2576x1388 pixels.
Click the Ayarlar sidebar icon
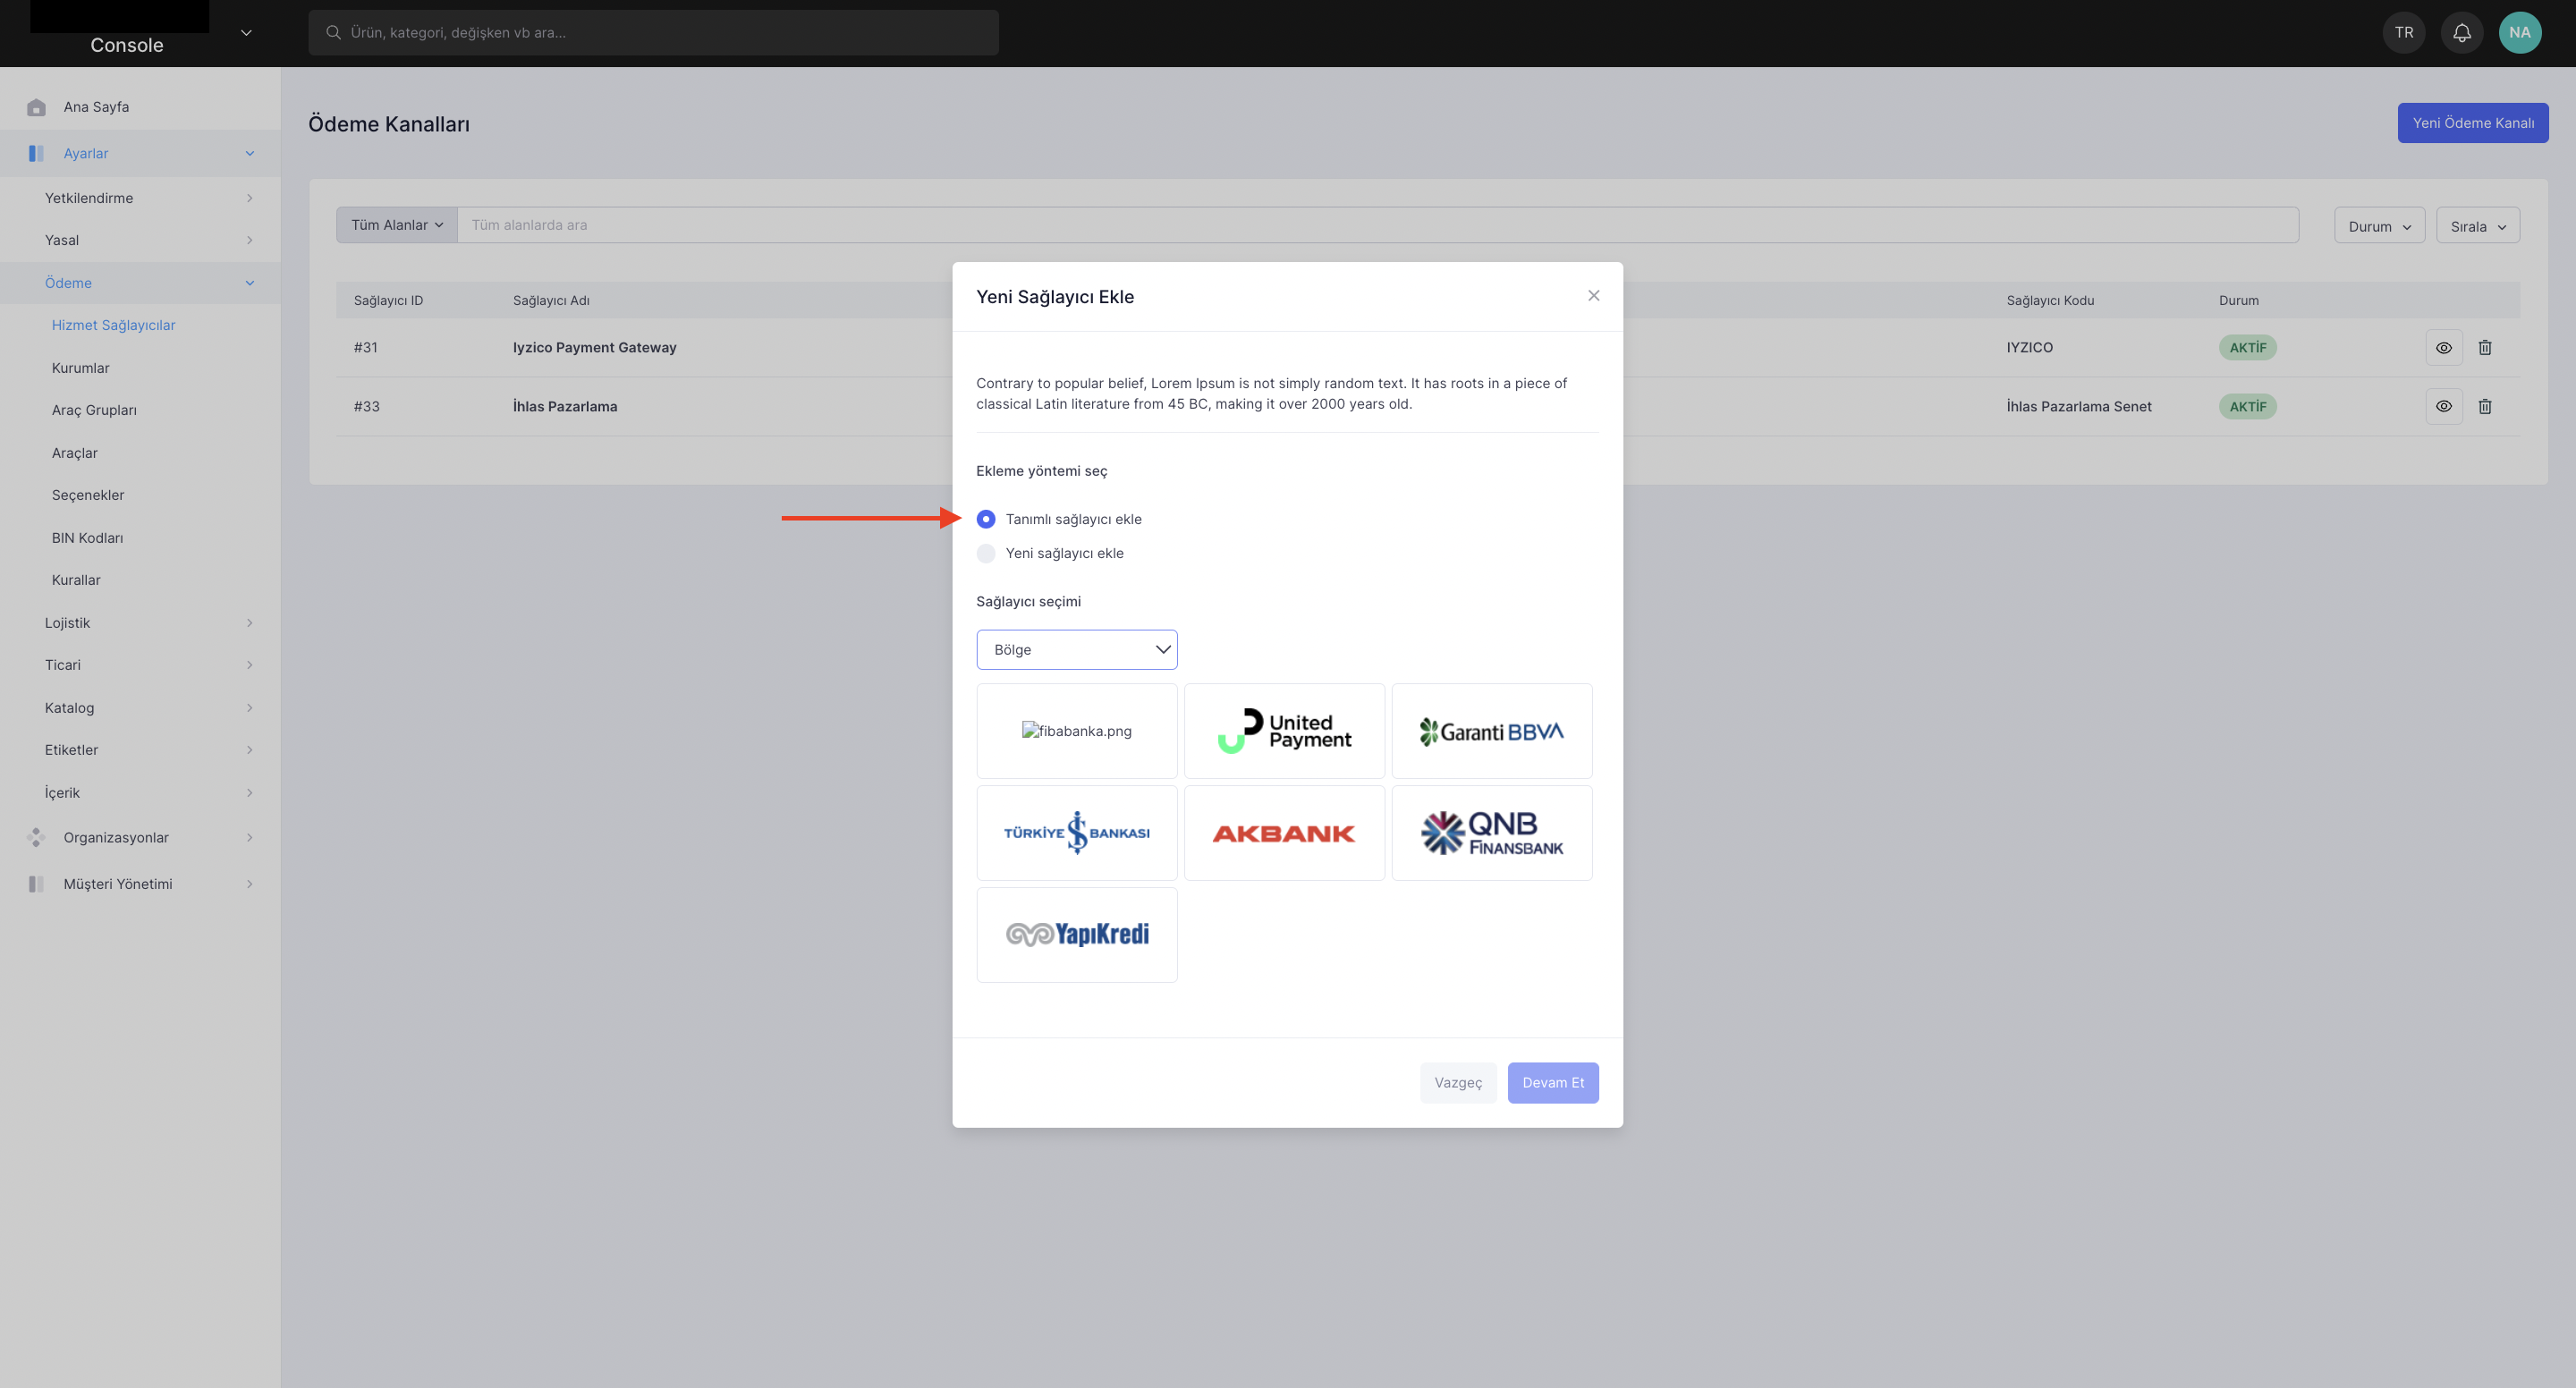point(36,153)
